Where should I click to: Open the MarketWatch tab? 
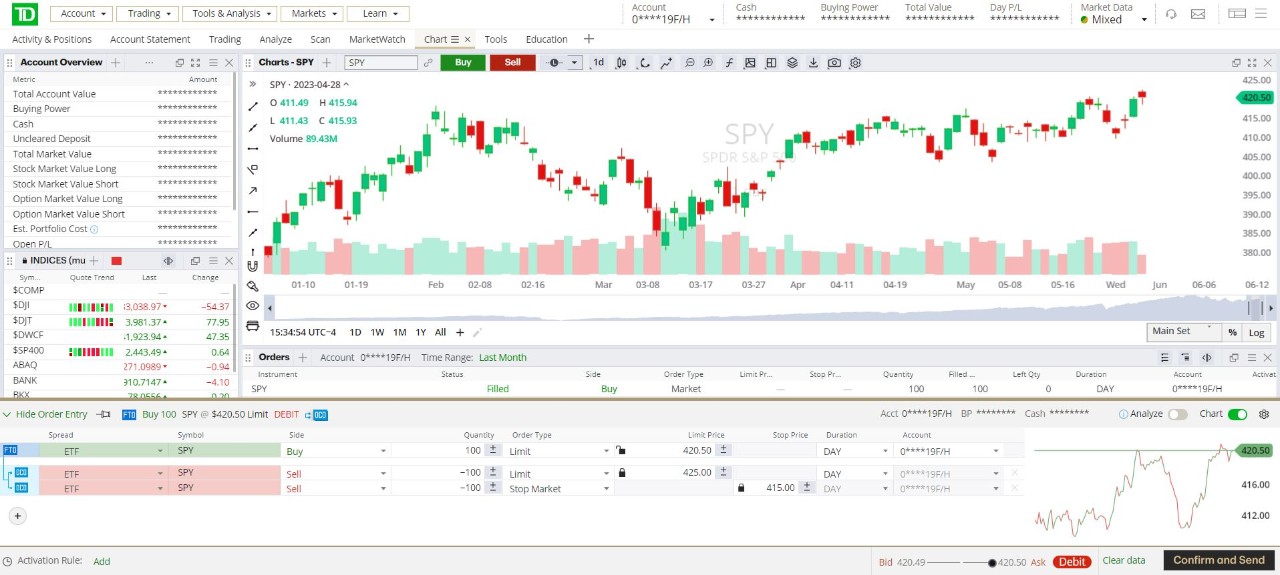tap(377, 39)
